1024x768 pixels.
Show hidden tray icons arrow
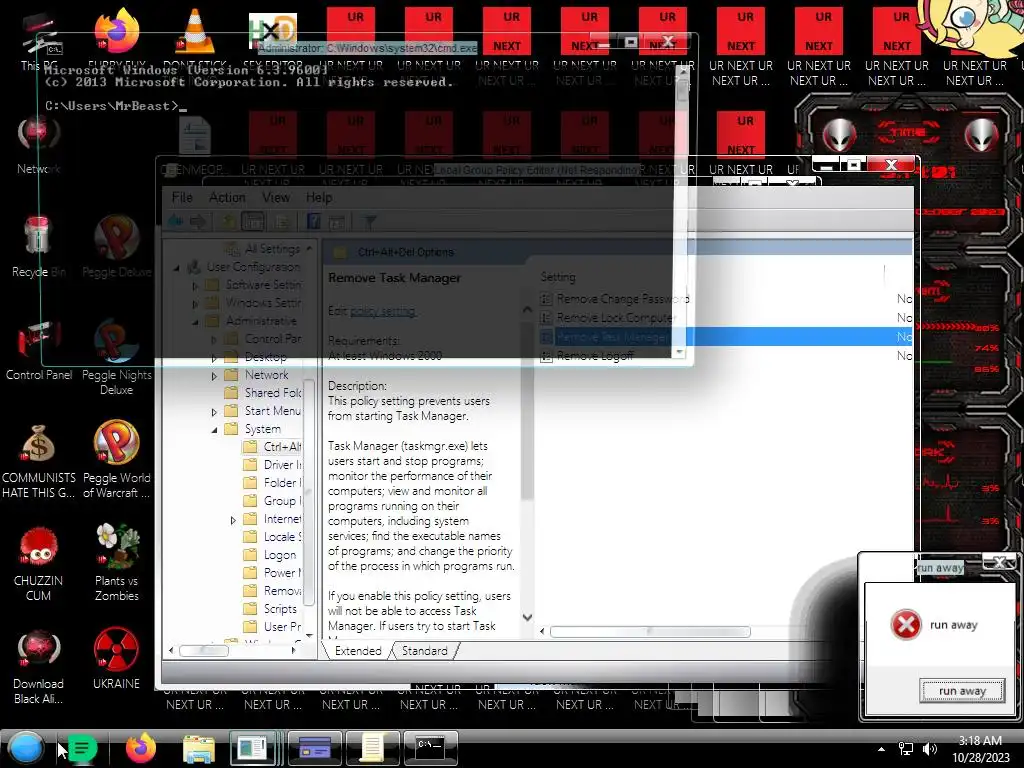pyautogui.click(x=881, y=749)
